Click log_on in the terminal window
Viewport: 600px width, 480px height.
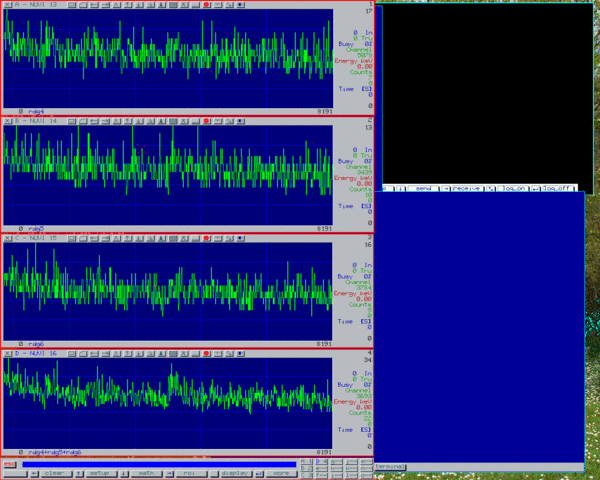click(513, 188)
